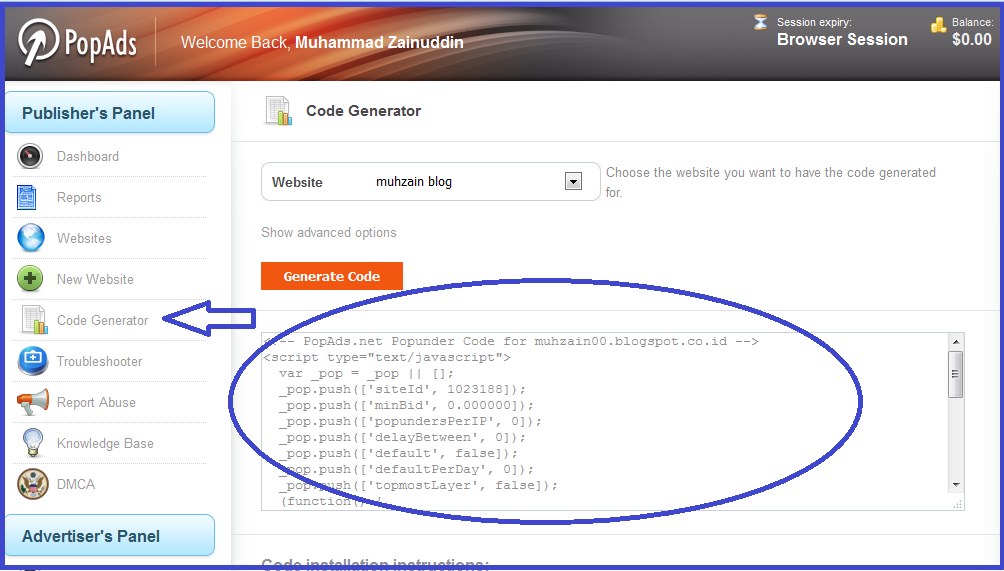Viewport: 1004px width, 571px height.
Task: Click the Troubleshooter first-aid icon
Action: tap(33, 361)
